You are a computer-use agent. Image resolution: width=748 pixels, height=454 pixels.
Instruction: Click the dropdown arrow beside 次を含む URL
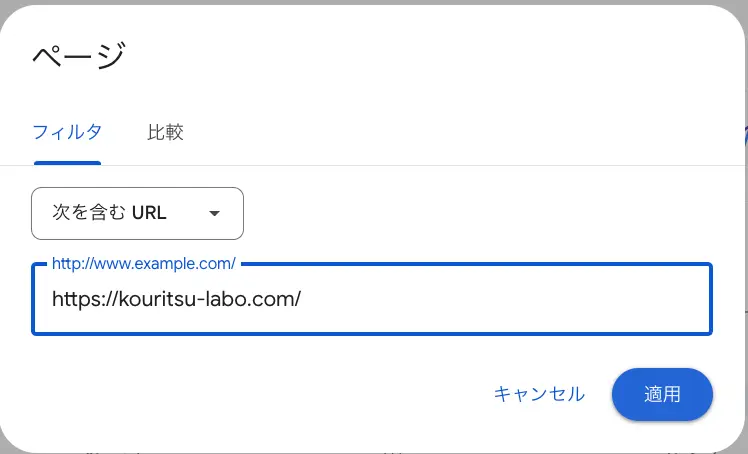pyautogui.click(x=215, y=213)
